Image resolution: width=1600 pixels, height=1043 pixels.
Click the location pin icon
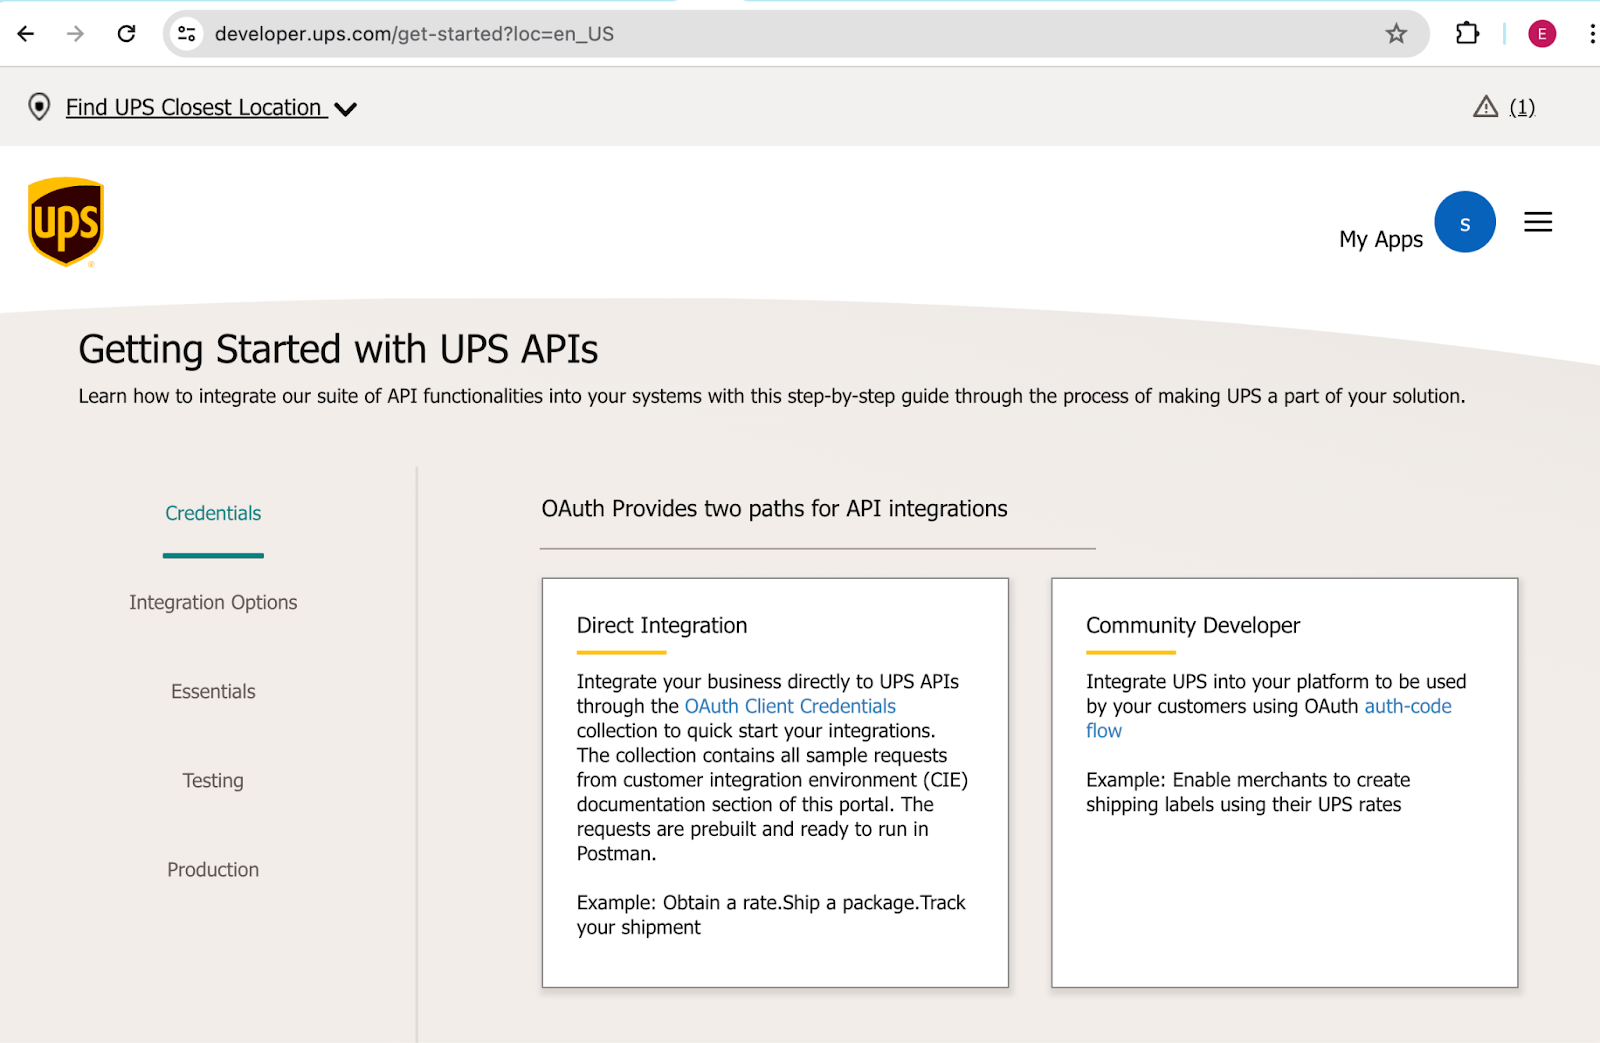point(38,106)
